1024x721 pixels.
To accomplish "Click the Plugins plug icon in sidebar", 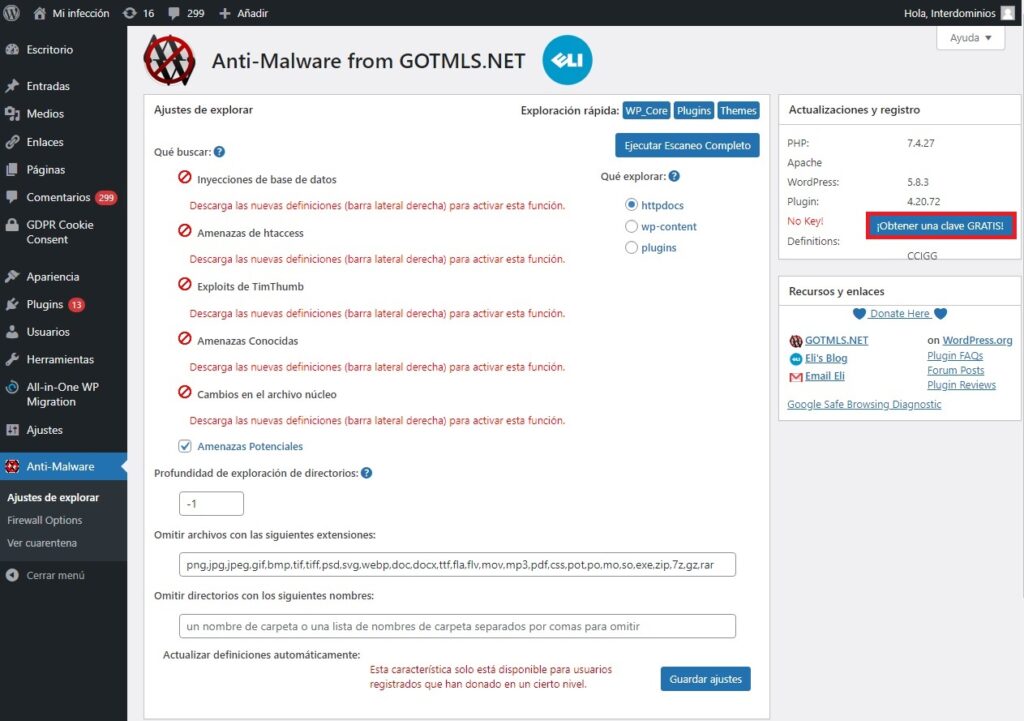I will point(12,304).
